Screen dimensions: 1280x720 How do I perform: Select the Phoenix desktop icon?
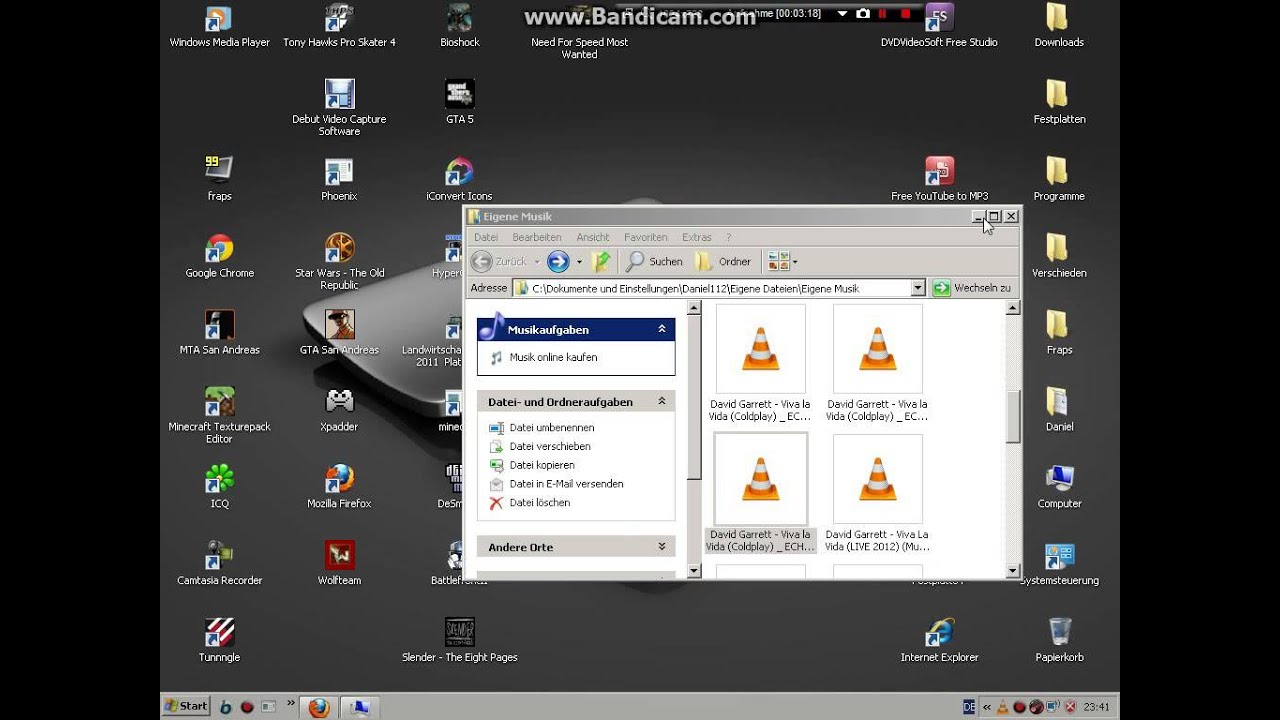pos(339,179)
